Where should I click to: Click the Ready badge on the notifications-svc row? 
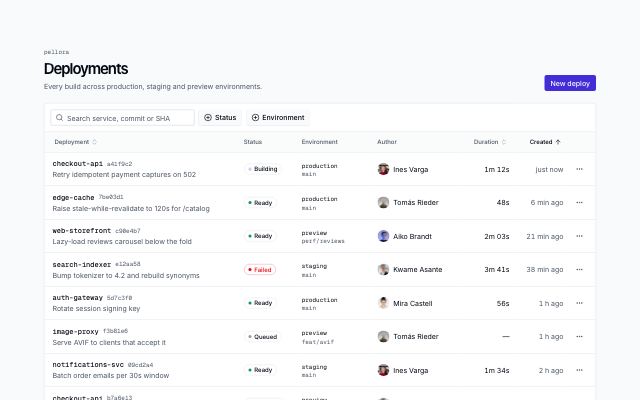(x=260, y=370)
